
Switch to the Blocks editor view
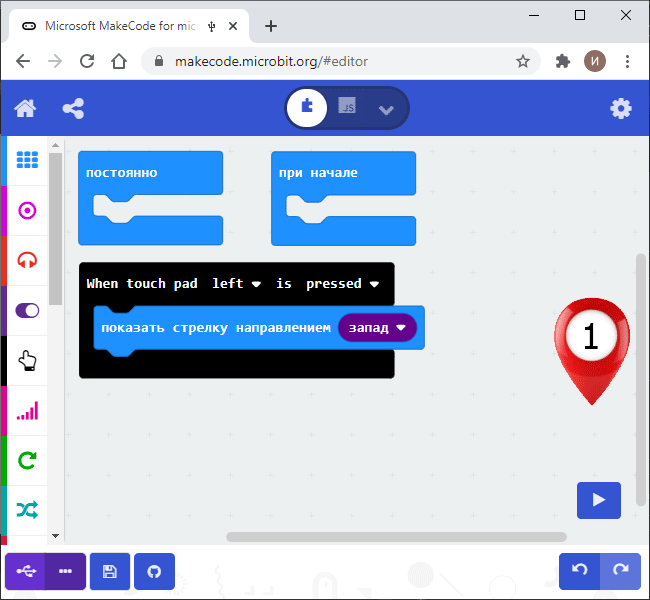[307, 108]
